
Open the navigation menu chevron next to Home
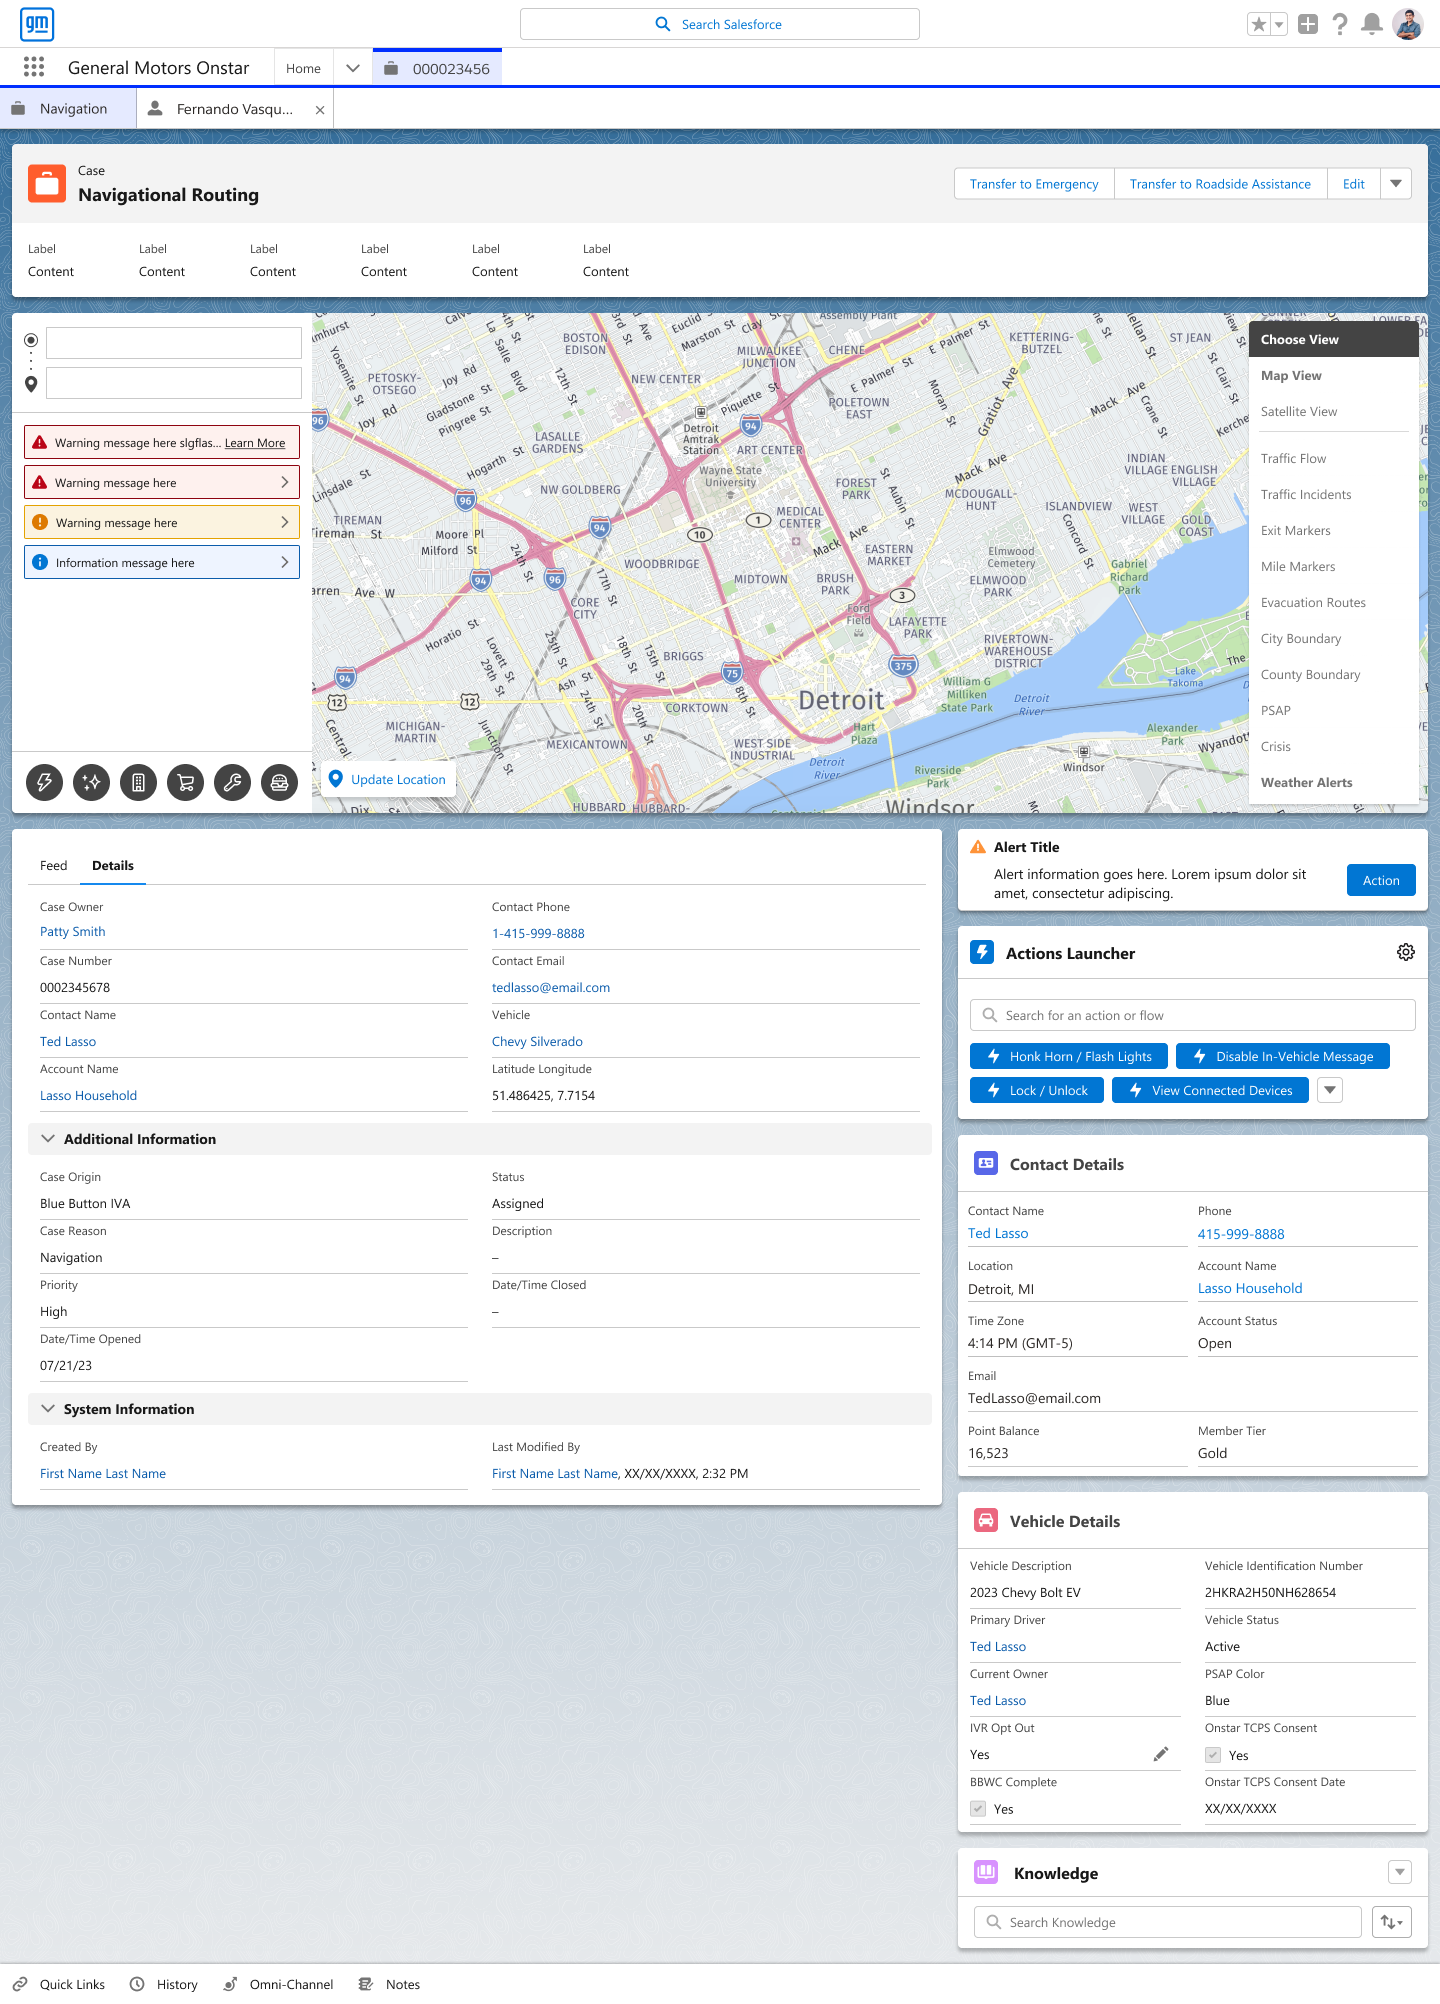[353, 68]
